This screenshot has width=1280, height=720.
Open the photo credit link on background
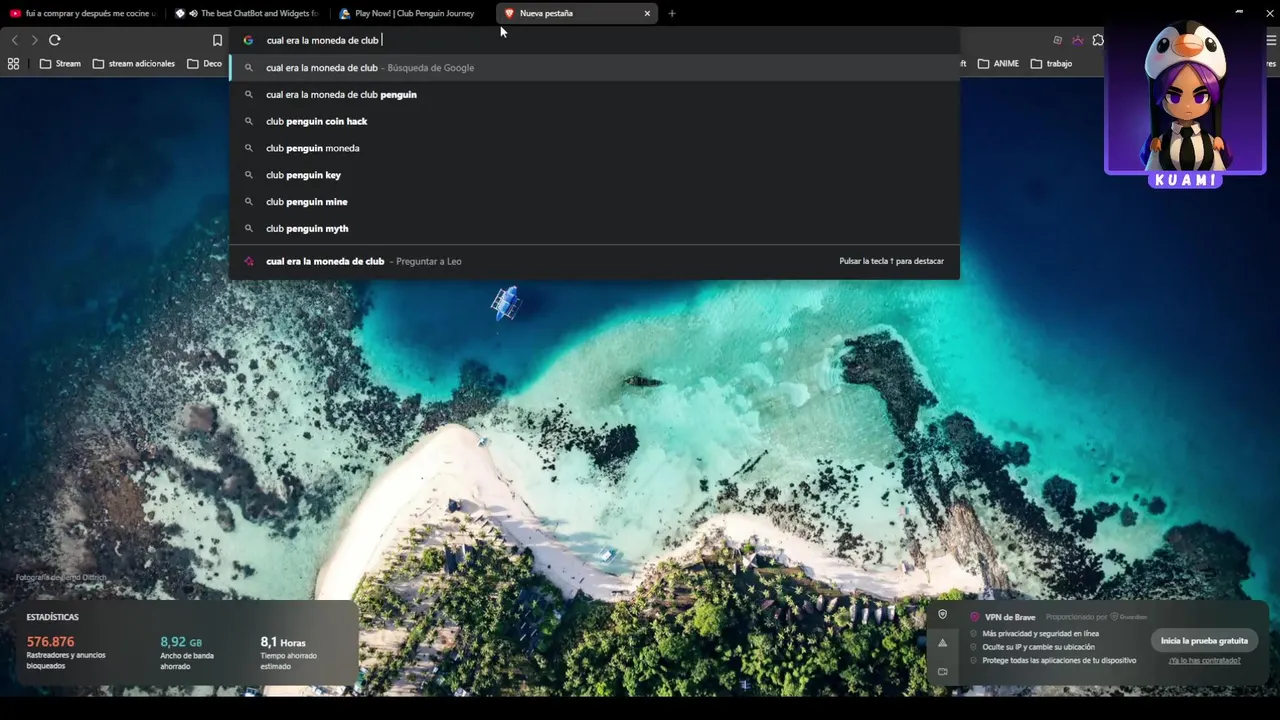coord(61,578)
